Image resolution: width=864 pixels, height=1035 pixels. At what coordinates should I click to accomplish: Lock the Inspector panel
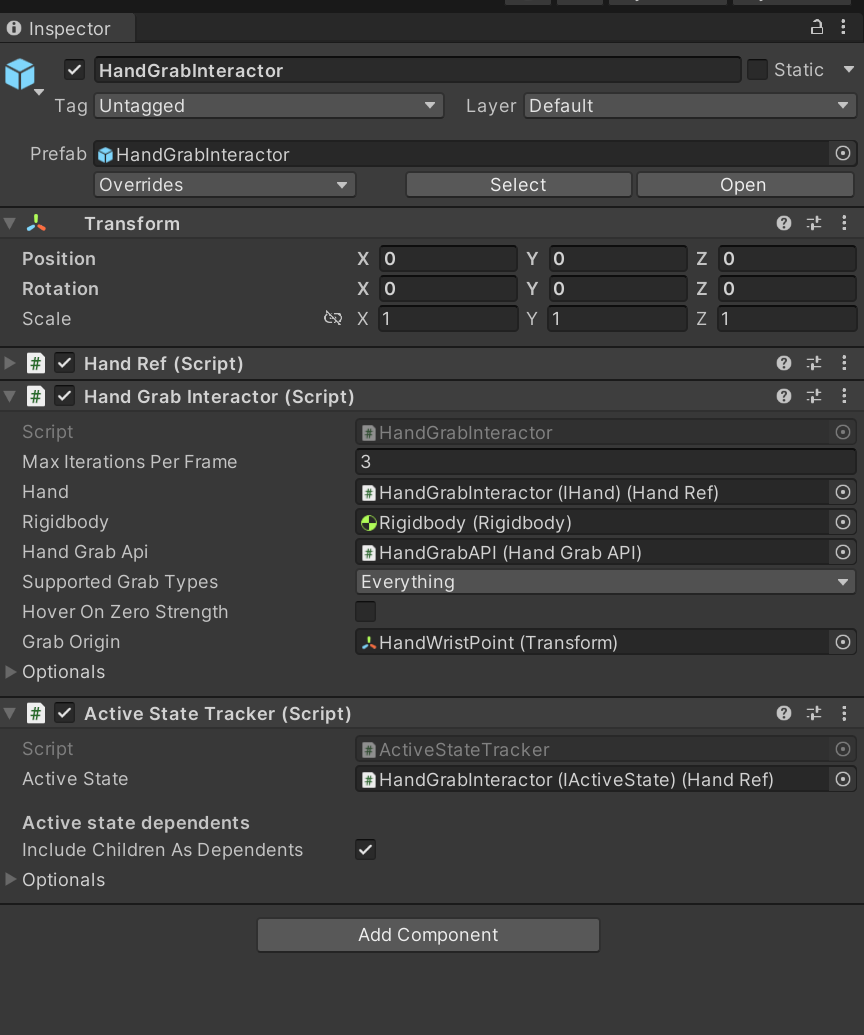[816, 27]
